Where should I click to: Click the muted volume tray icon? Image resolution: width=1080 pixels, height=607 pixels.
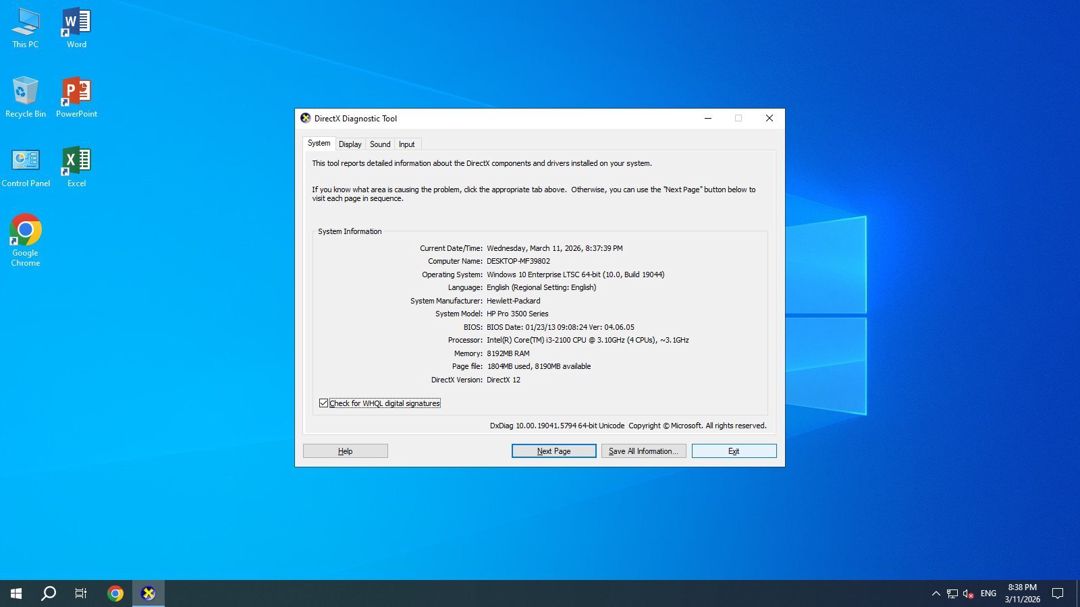(968, 593)
